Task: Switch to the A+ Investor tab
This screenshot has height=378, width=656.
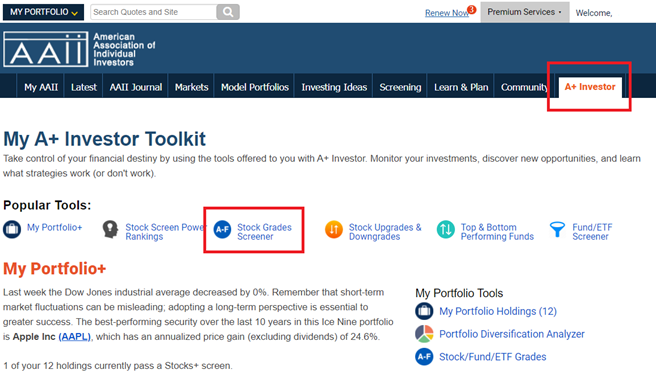Action: 590,87
